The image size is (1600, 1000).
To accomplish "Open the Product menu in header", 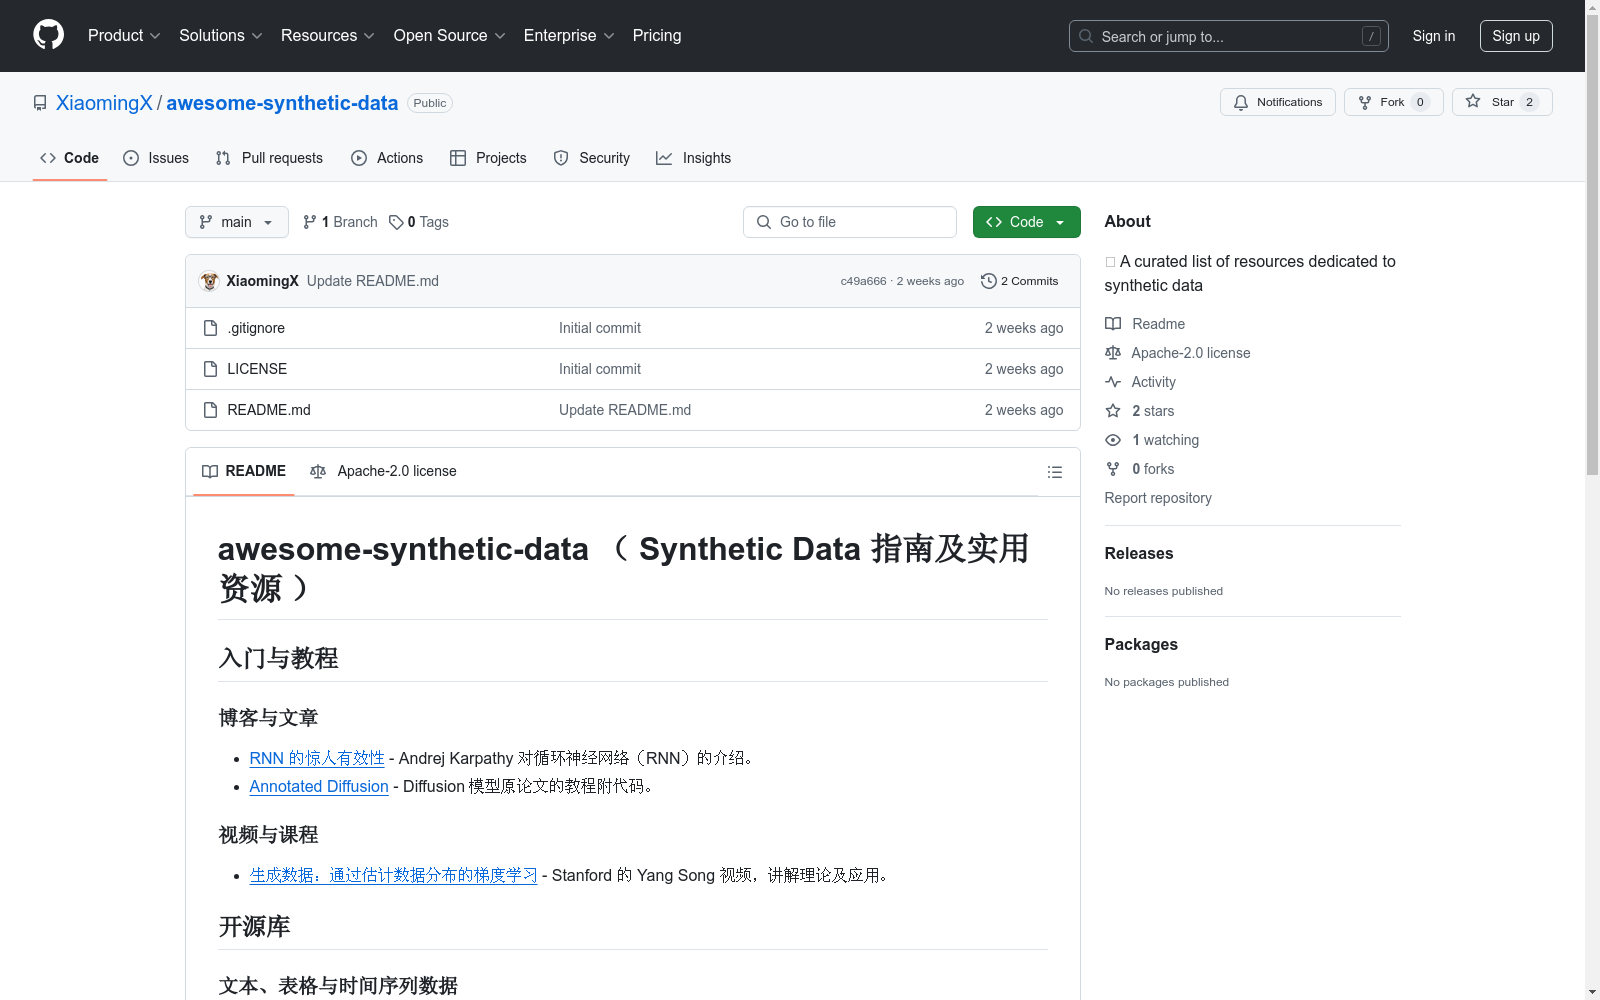I will point(124,35).
